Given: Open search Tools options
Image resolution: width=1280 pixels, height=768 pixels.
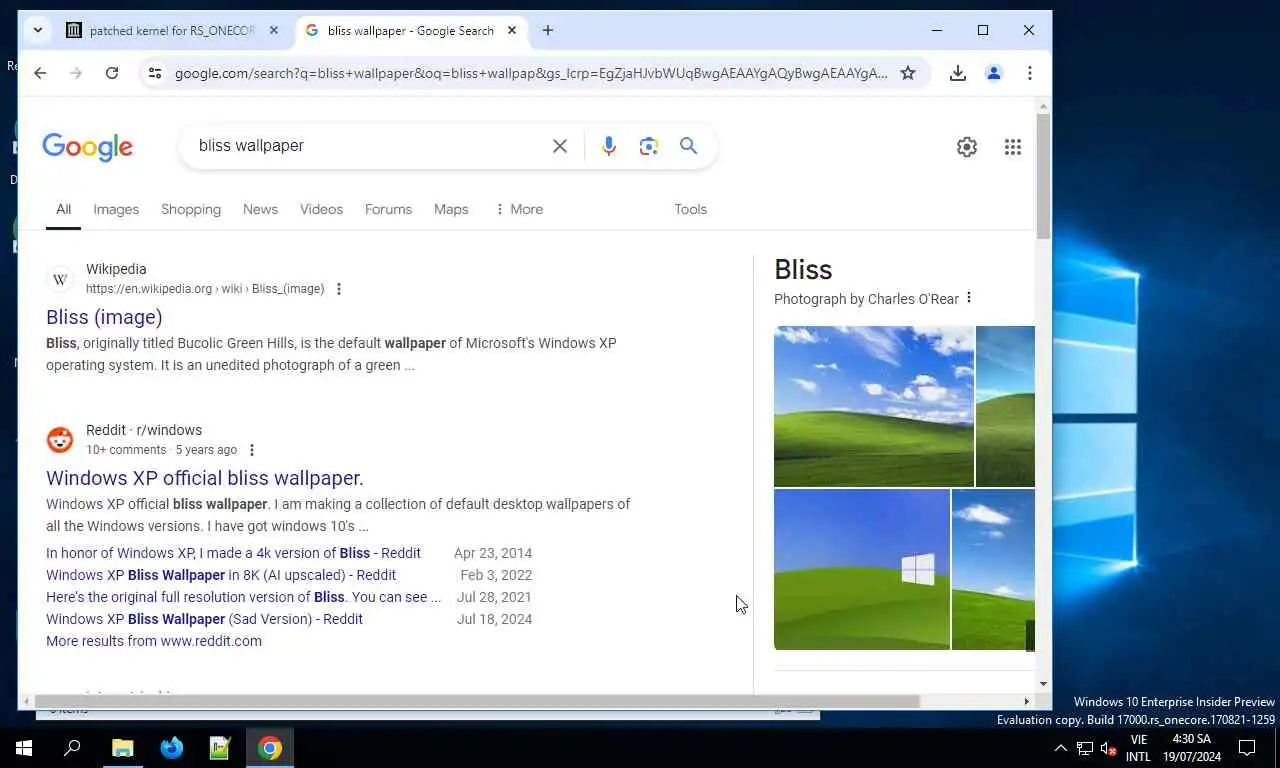Looking at the screenshot, I should point(690,209).
